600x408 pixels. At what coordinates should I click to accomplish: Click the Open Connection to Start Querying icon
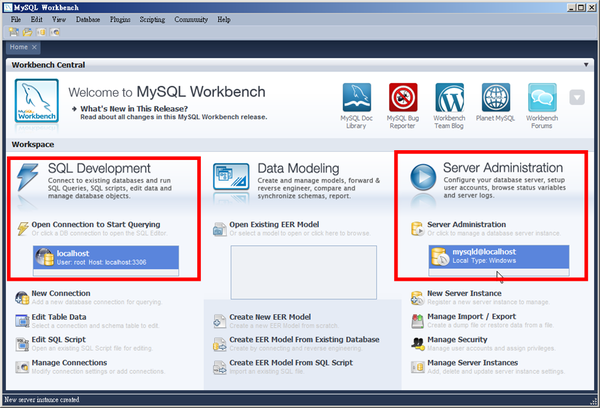tap(23, 228)
